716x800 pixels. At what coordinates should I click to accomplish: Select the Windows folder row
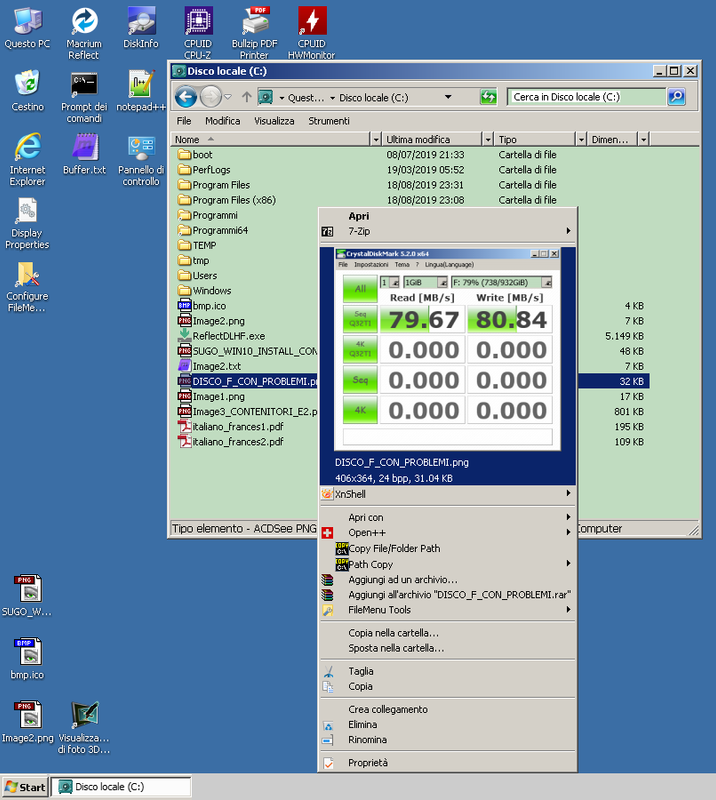coord(205,291)
